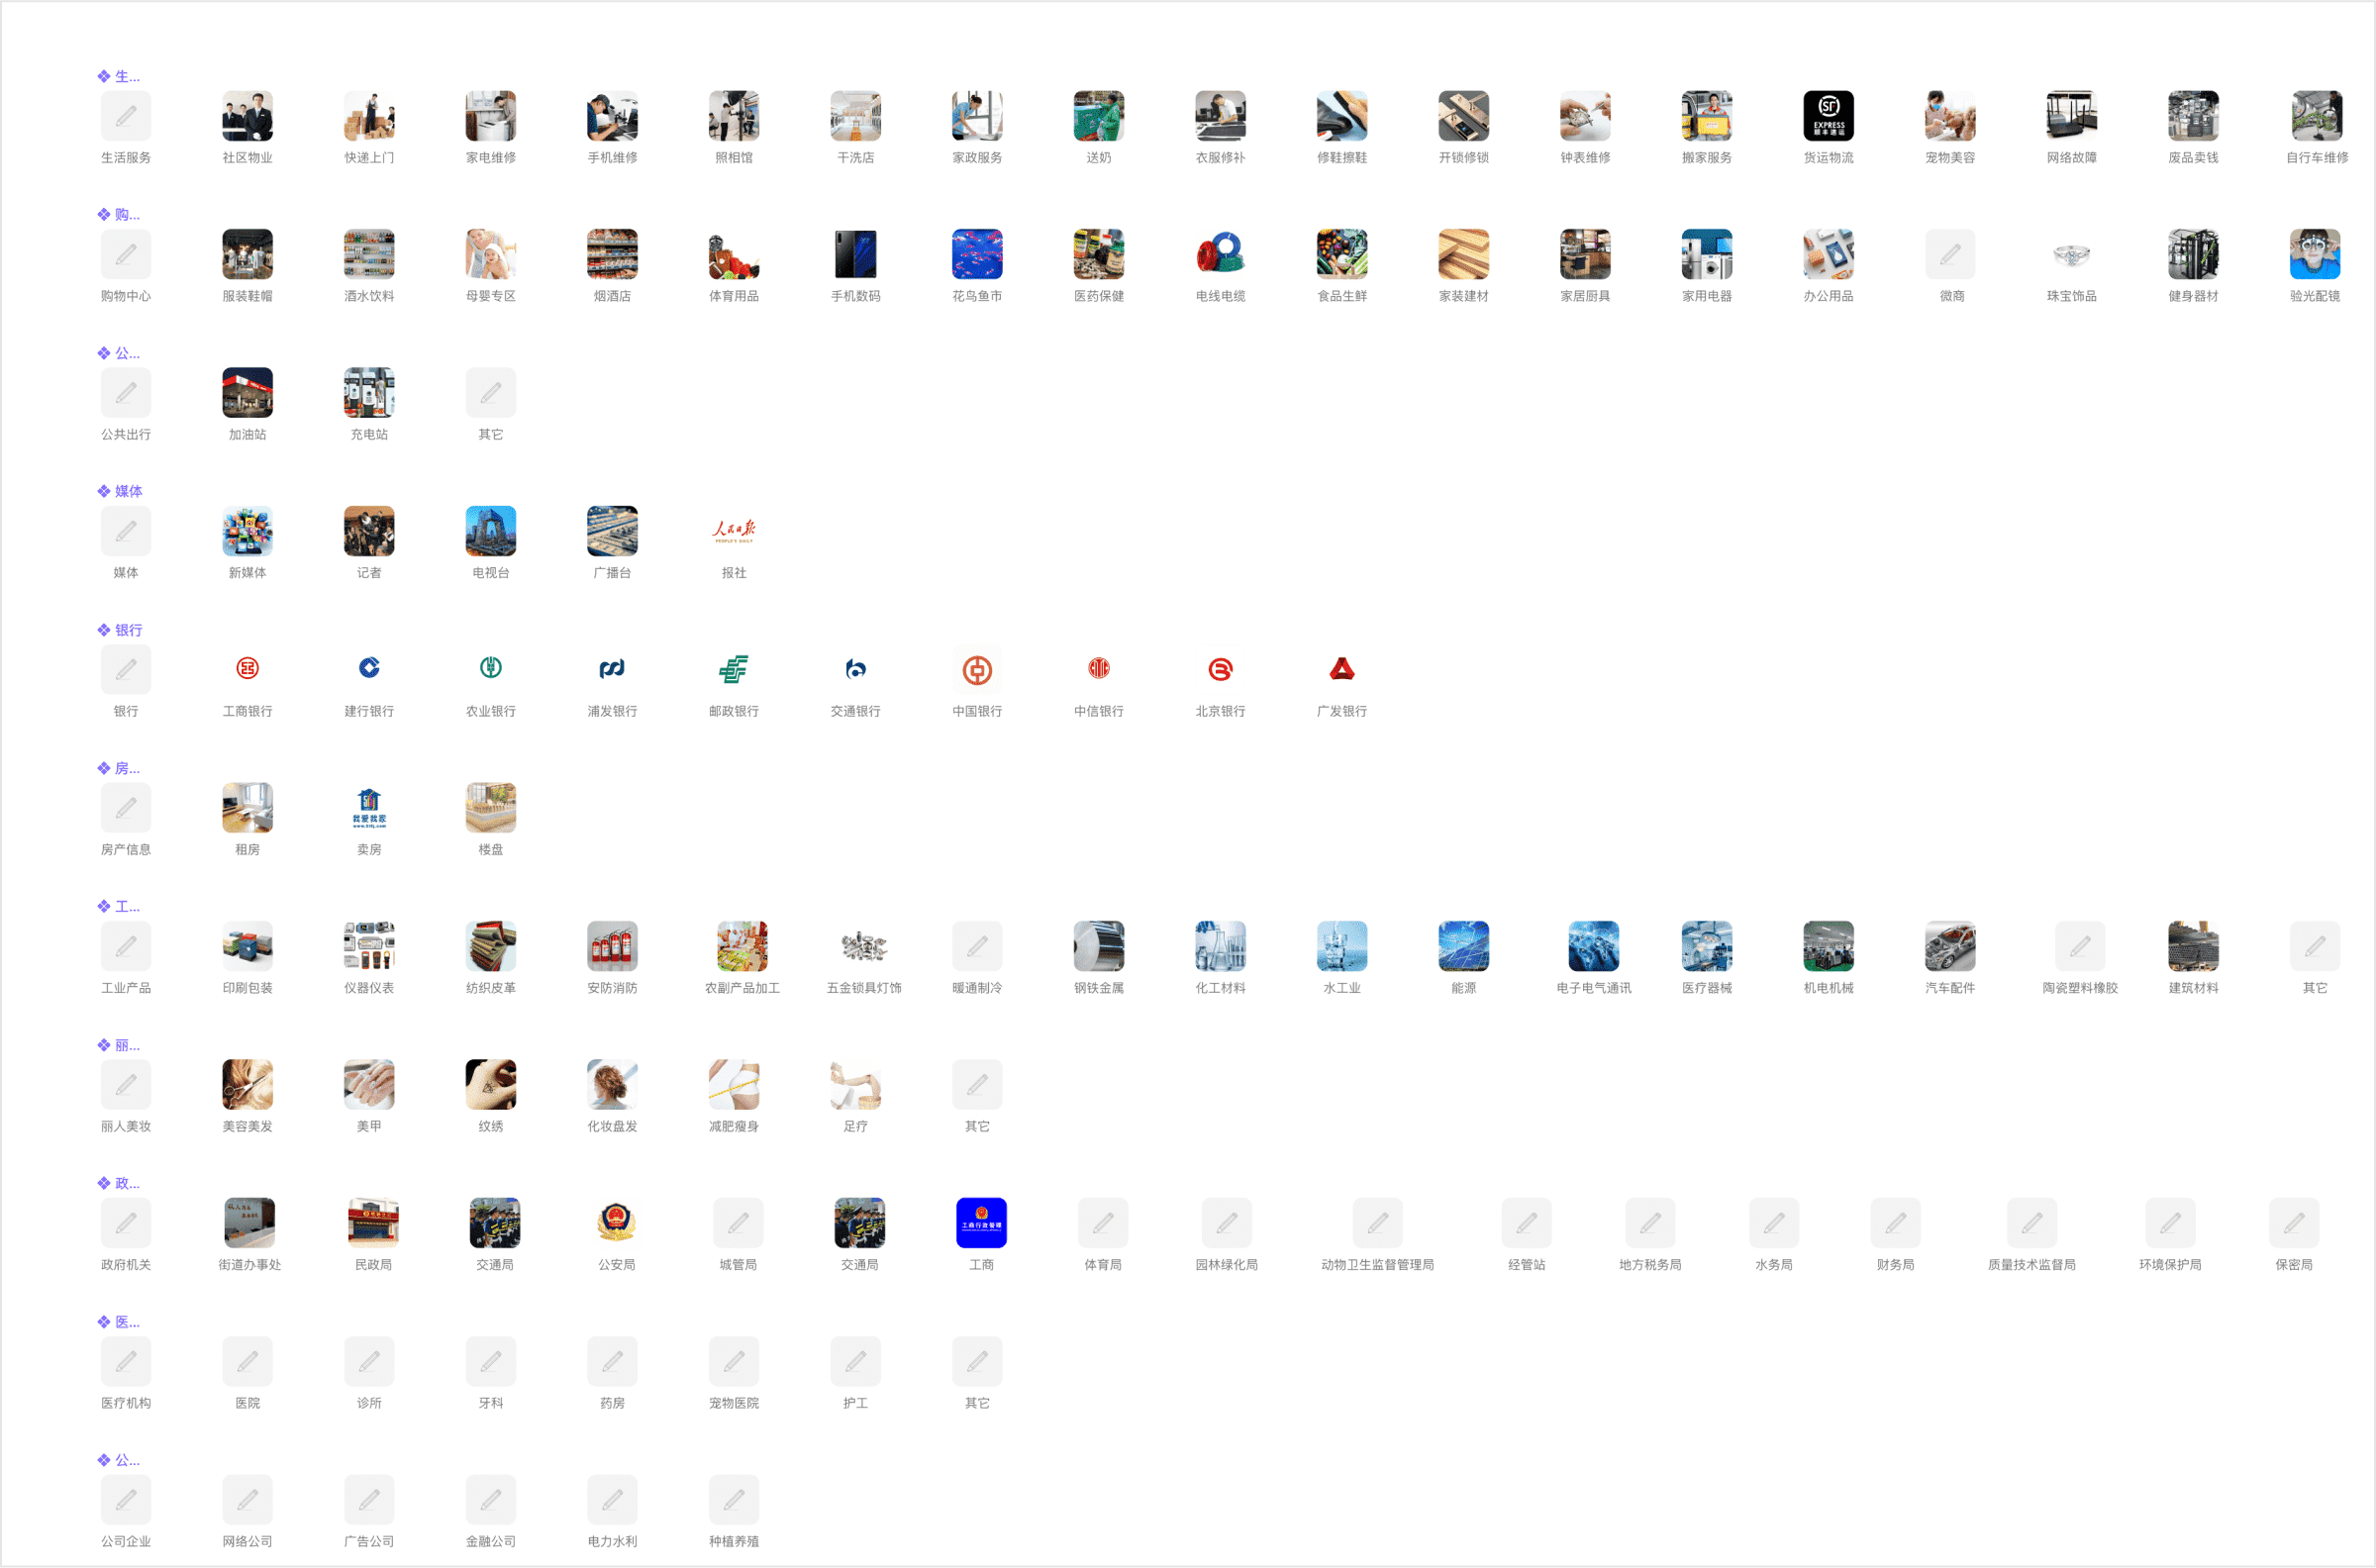Select the 工商 blue icon

pyautogui.click(x=981, y=1223)
